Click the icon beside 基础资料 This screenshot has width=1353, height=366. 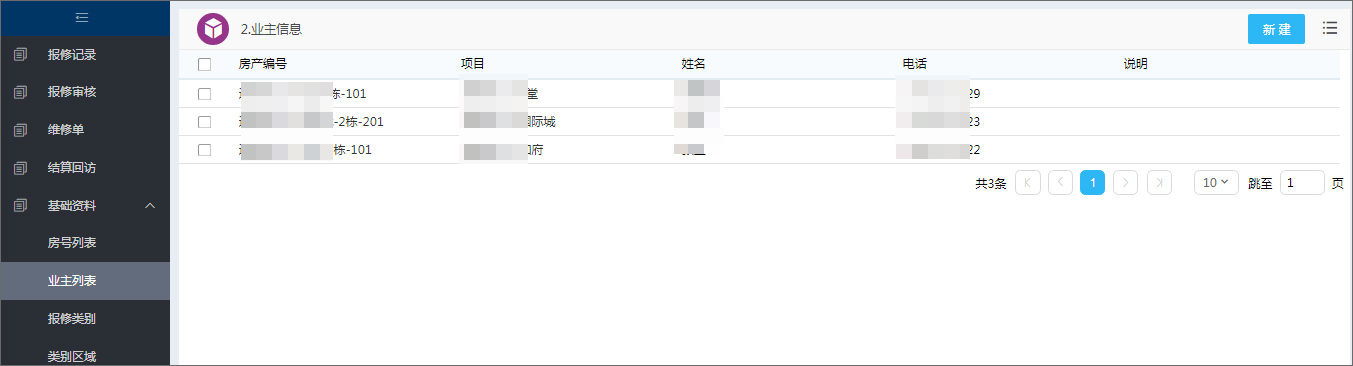point(21,206)
